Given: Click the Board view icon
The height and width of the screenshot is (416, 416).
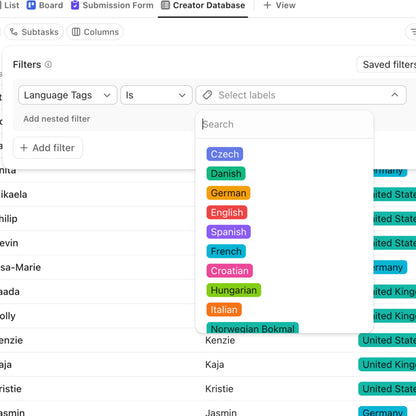Looking at the screenshot, I should point(31,5).
